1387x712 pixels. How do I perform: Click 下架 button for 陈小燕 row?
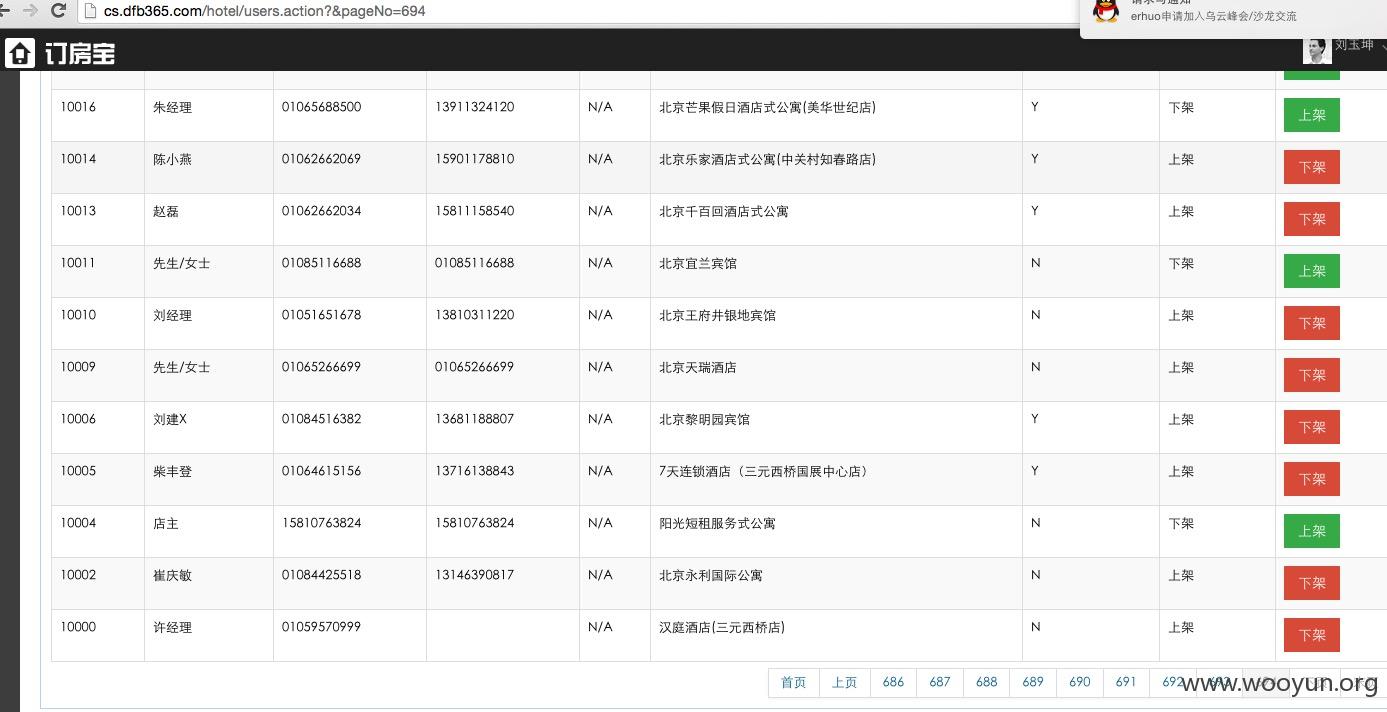pos(1312,167)
